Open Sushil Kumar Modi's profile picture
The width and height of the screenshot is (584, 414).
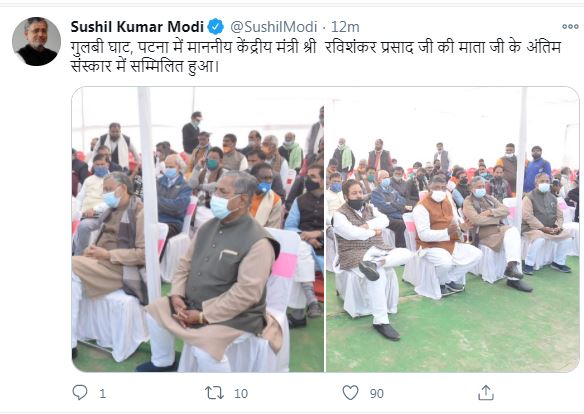(x=36, y=41)
